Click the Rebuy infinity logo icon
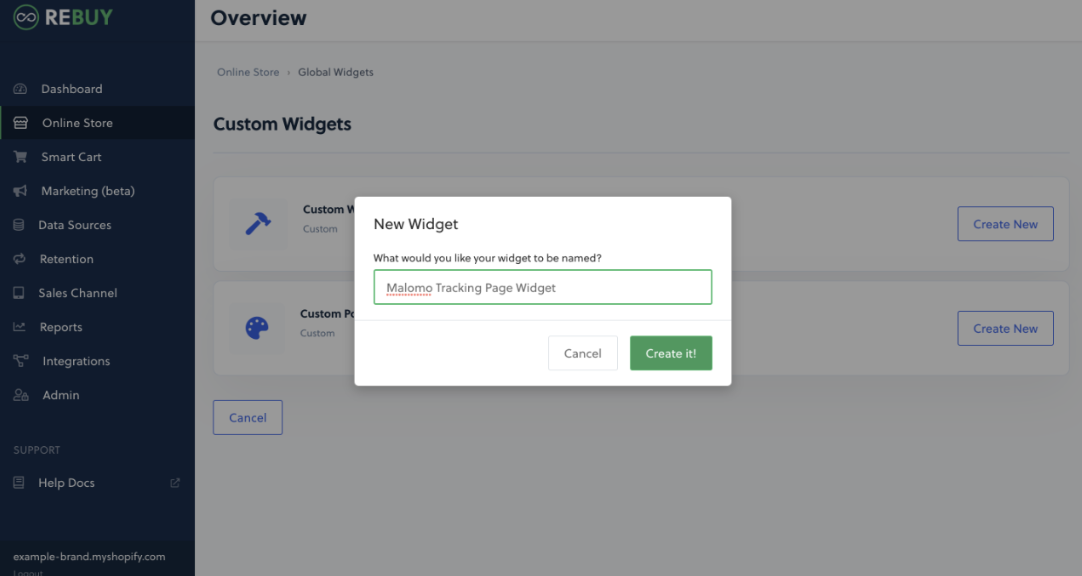 pos(26,17)
